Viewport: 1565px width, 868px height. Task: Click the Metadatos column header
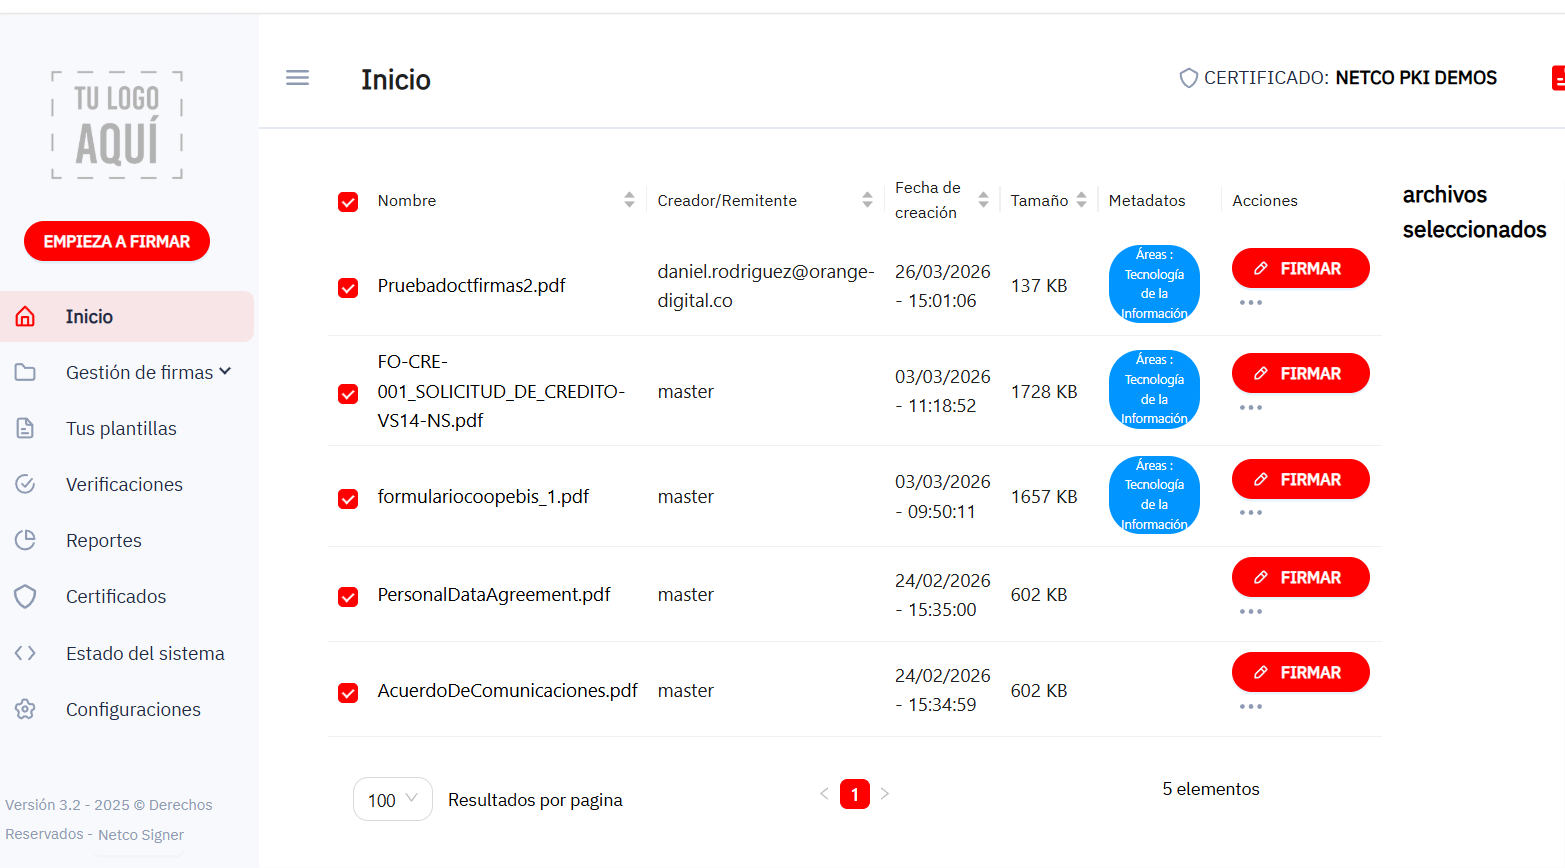tap(1147, 201)
